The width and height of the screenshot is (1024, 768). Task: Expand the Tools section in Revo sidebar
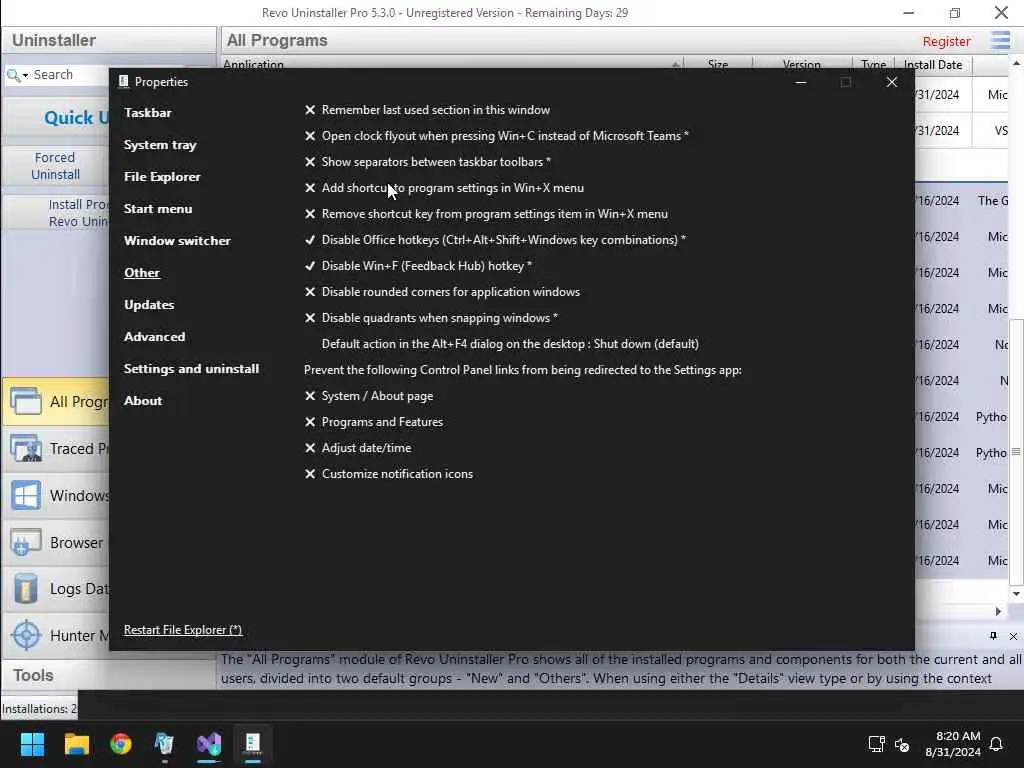click(x=34, y=675)
